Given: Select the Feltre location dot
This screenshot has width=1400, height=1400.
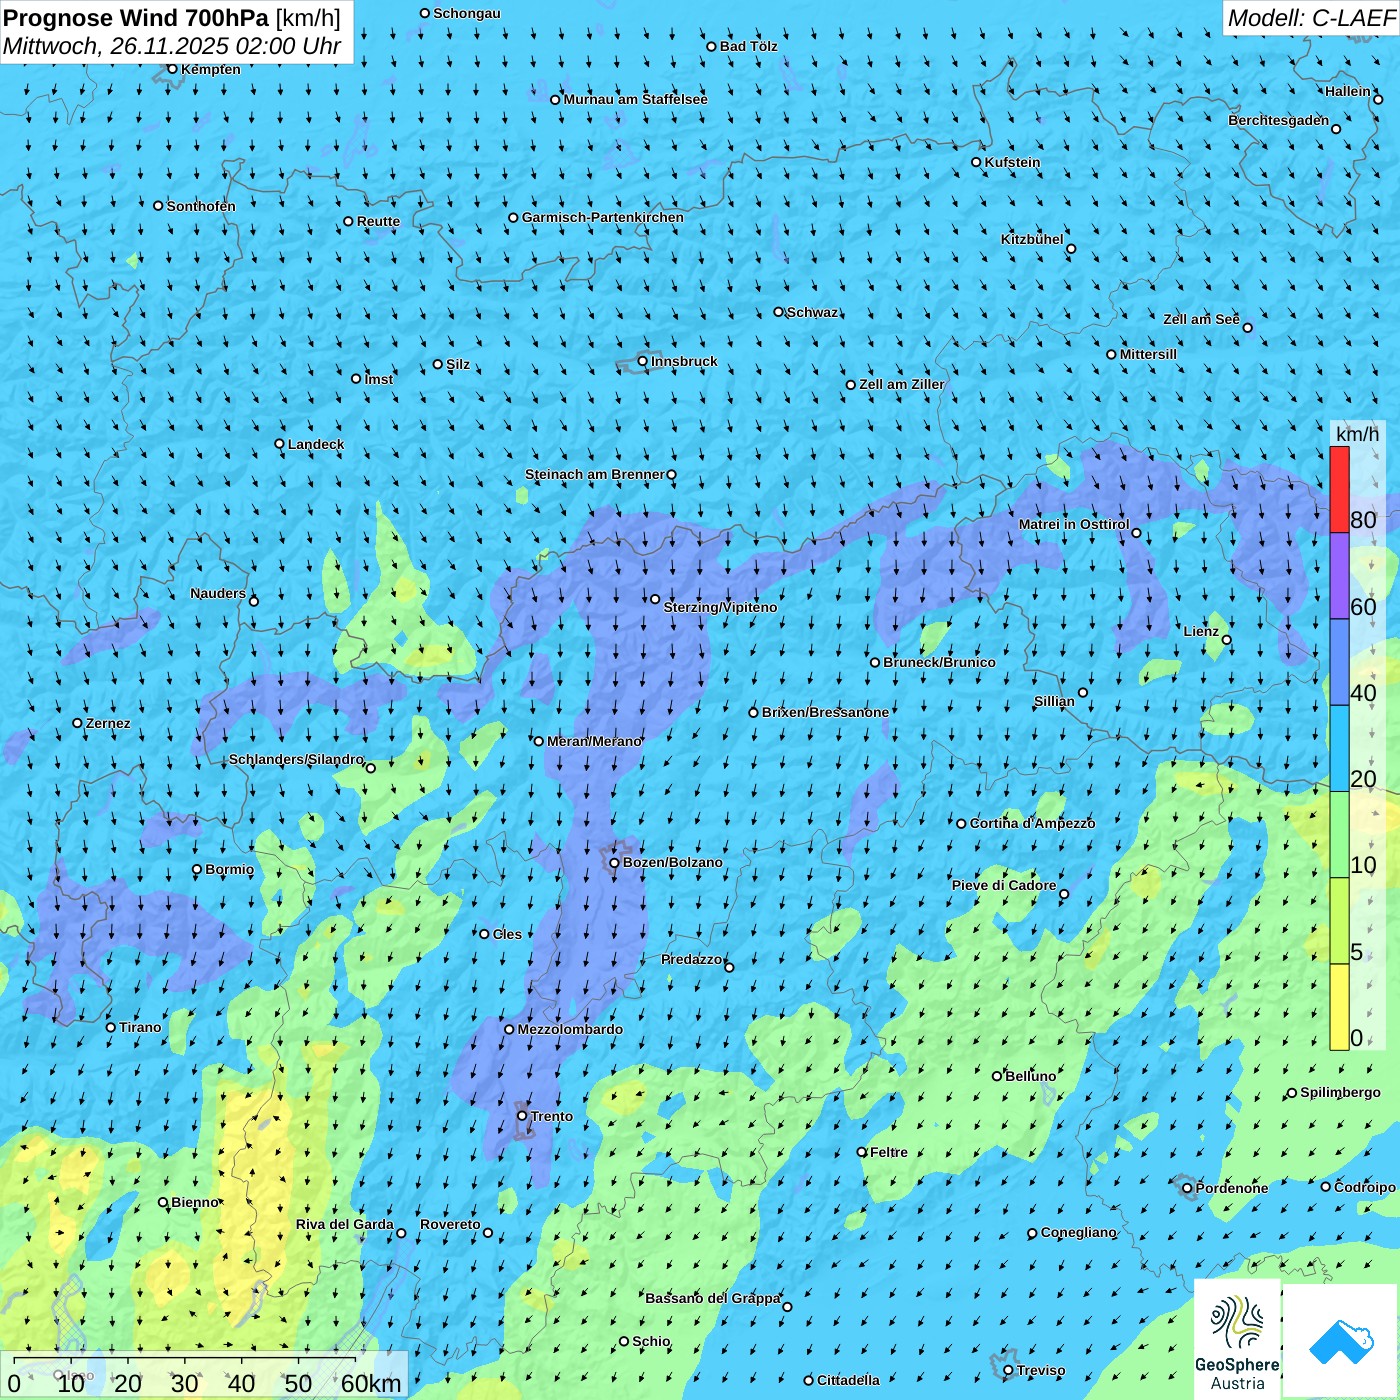Looking at the screenshot, I should click(x=862, y=1152).
